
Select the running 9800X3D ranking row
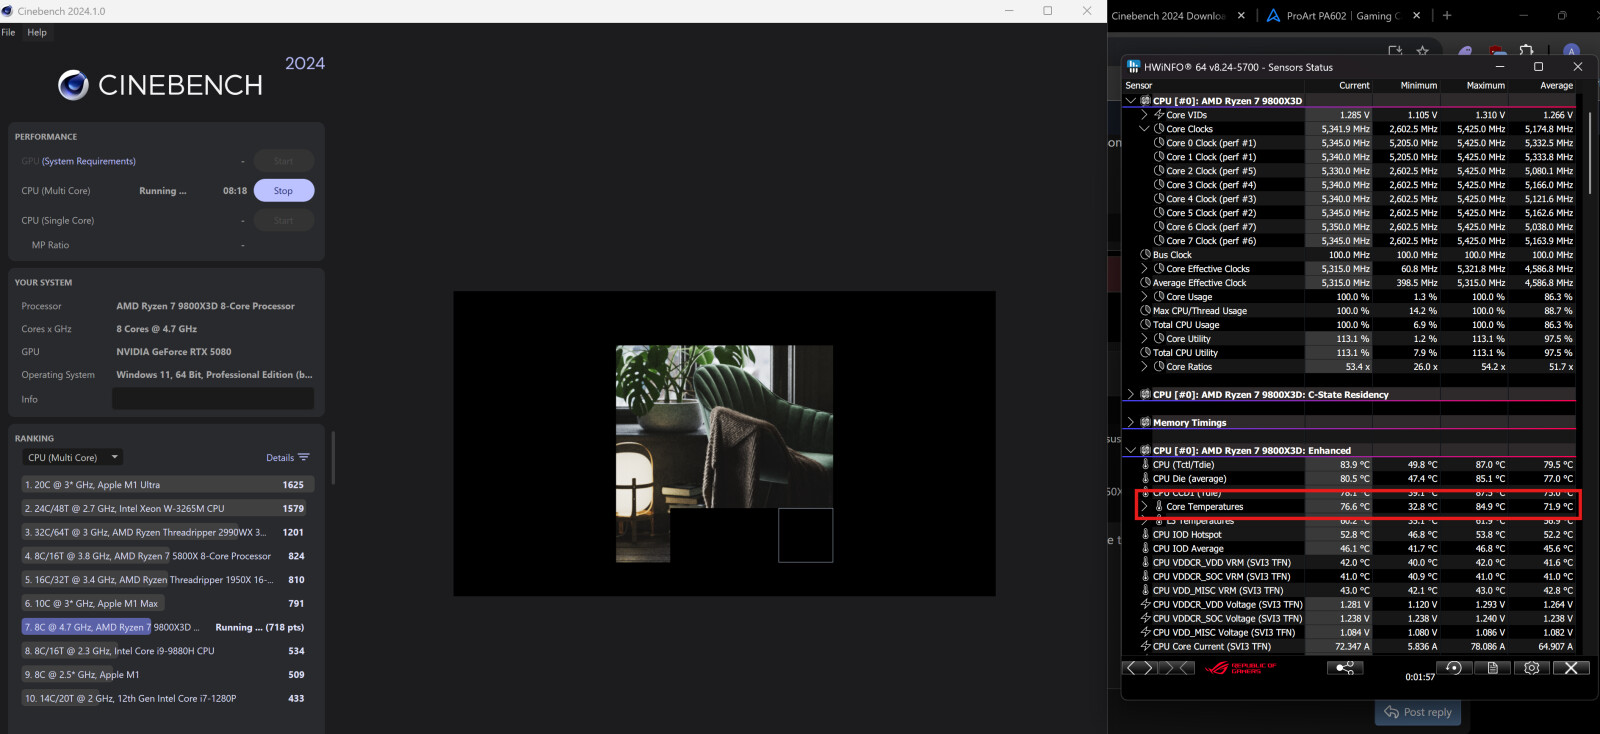click(x=168, y=627)
